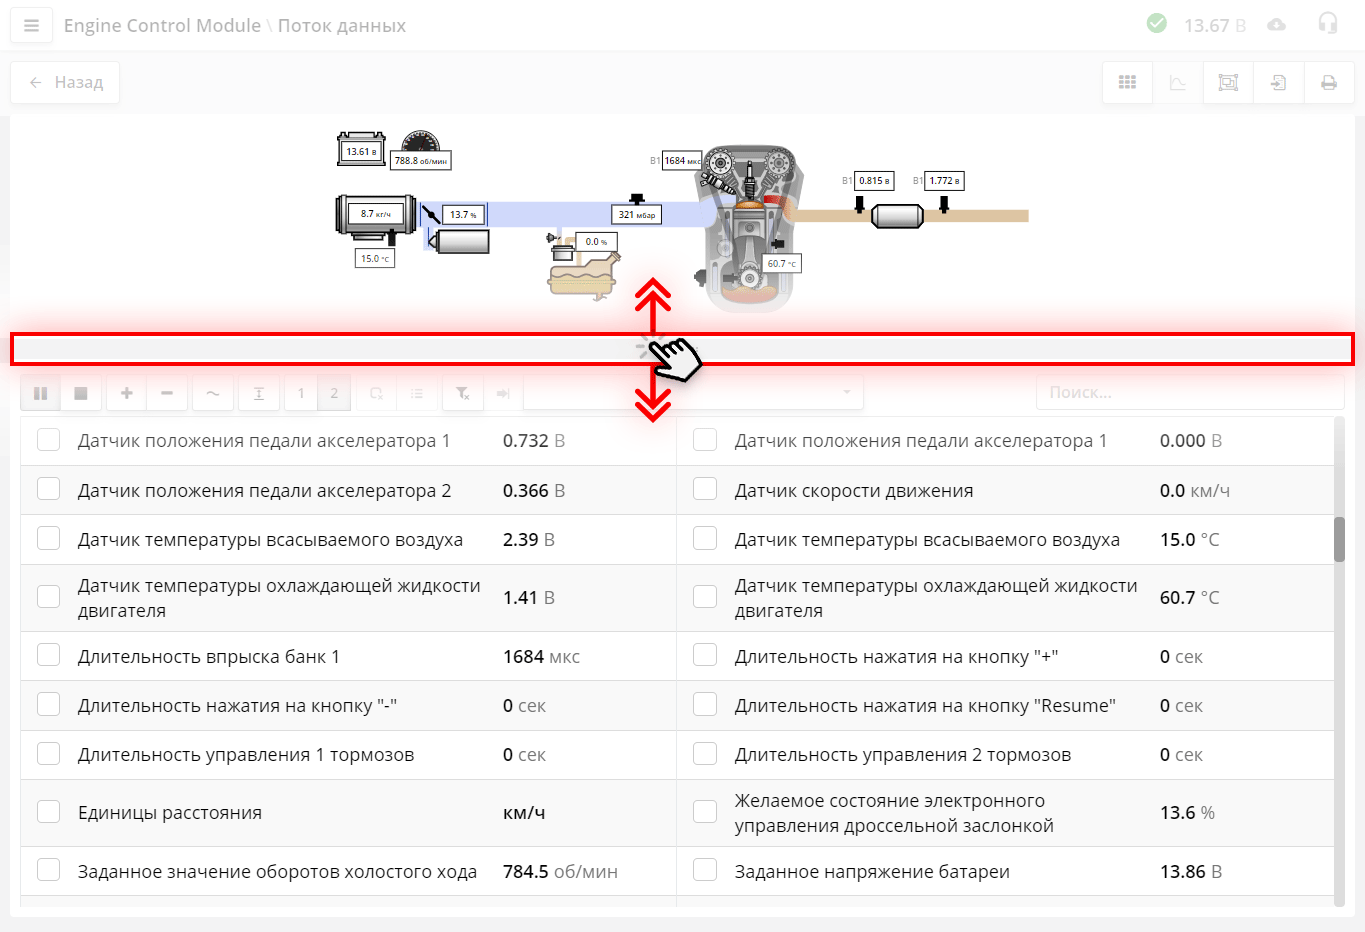The width and height of the screenshot is (1365, 932).
Task: Click the import file icon
Action: [x=1278, y=83]
